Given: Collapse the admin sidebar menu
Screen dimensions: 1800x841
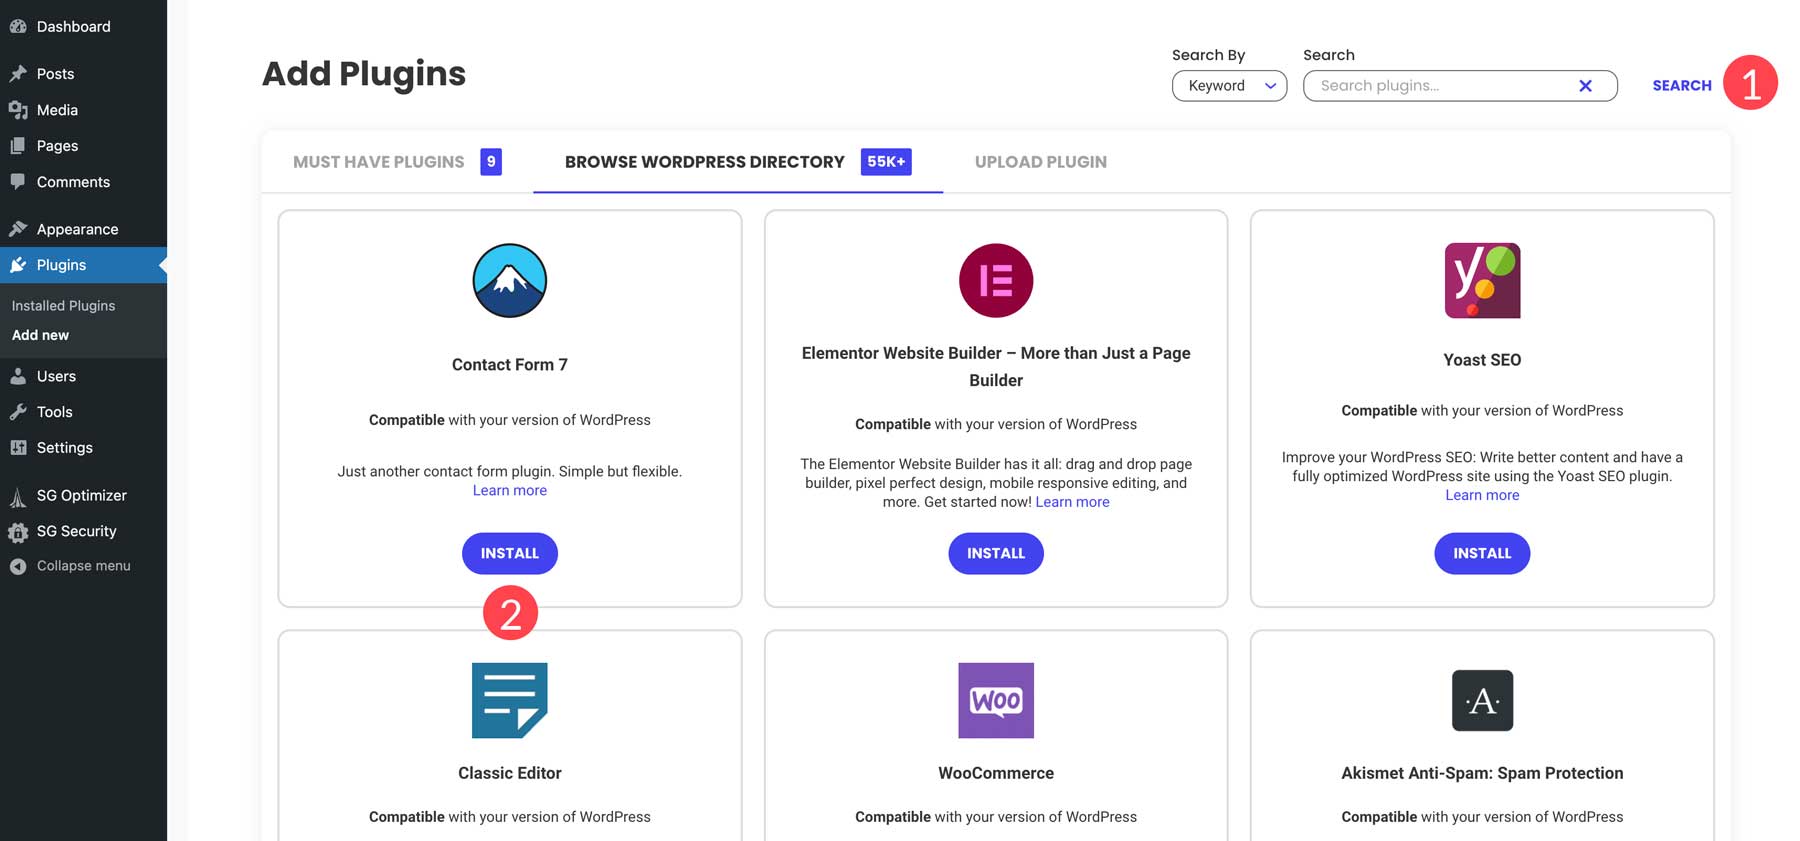Looking at the screenshot, I should [x=83, y=566].
